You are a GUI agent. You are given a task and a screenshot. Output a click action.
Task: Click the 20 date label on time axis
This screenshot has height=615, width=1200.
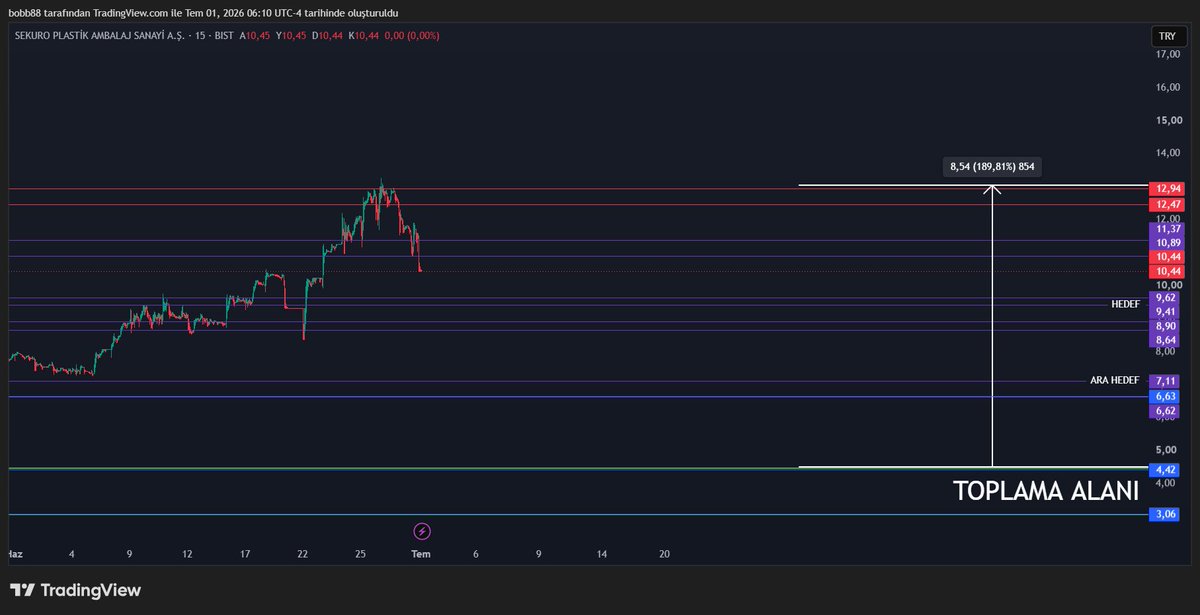(x=664, y=553)
